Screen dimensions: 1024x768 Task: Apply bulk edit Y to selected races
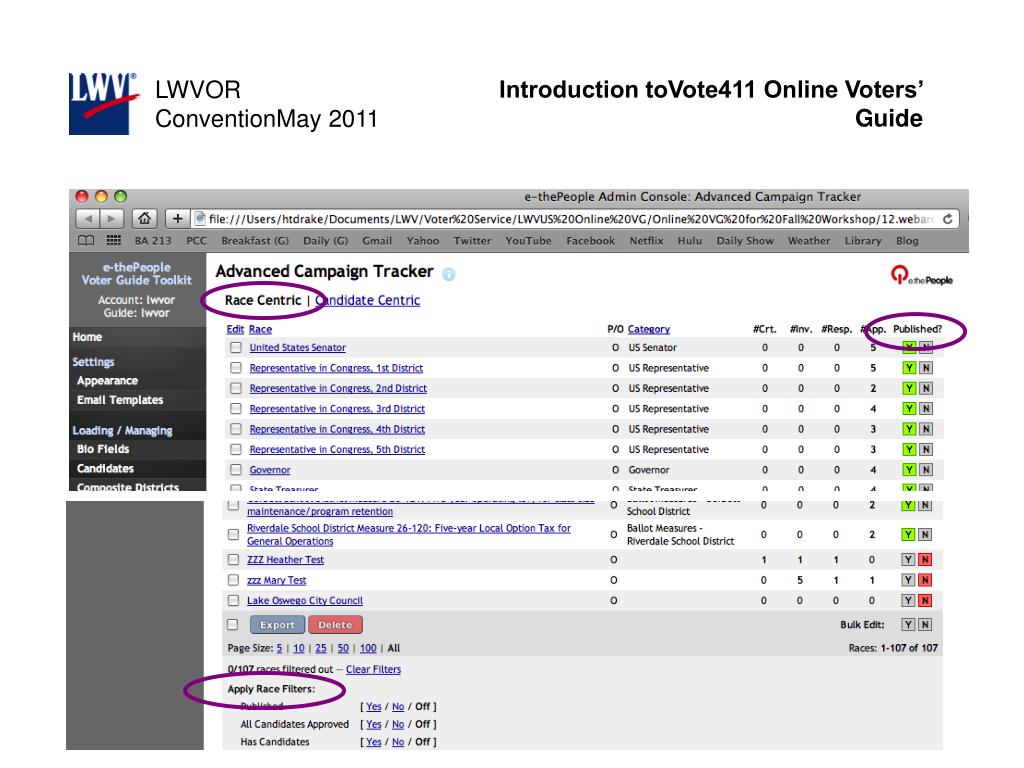pyautogui.click(x=908, y=625)
